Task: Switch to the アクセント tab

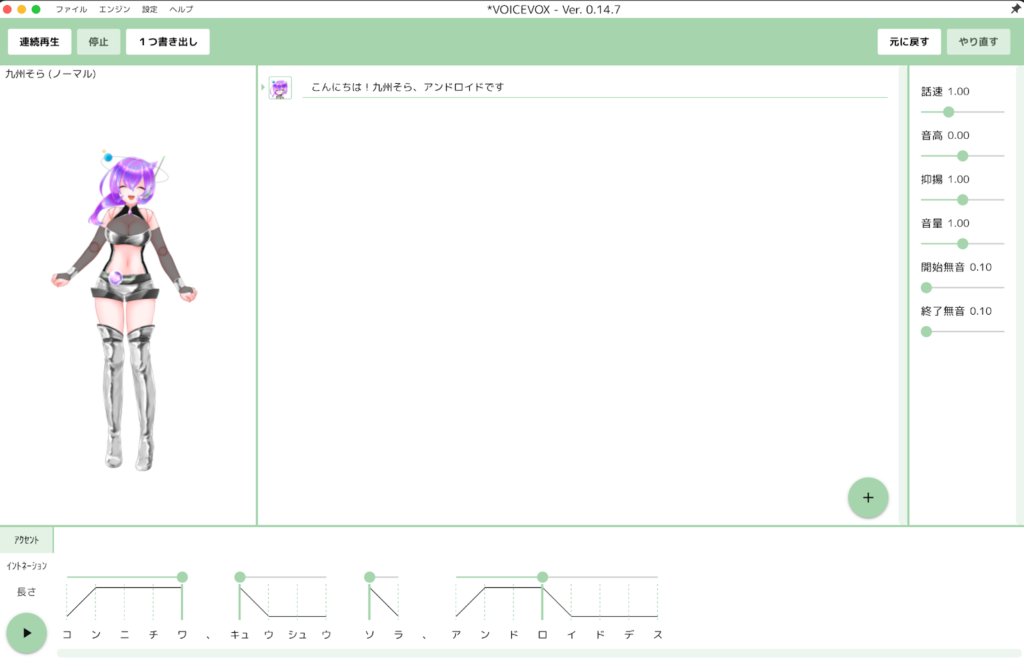Action: pos(27,540)
